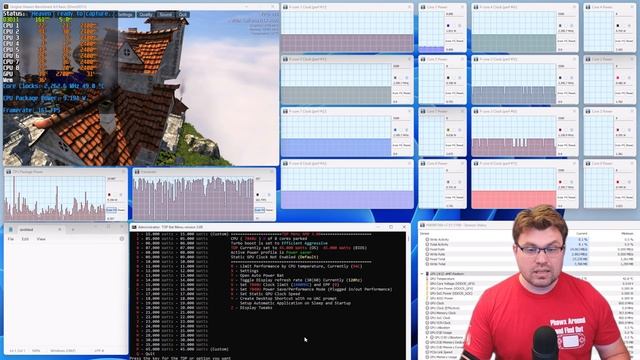The width and height of the screenshot is (640, 360).
Task: Click Quit in the Heaven benchmark bar
Action: coord(182,15)
